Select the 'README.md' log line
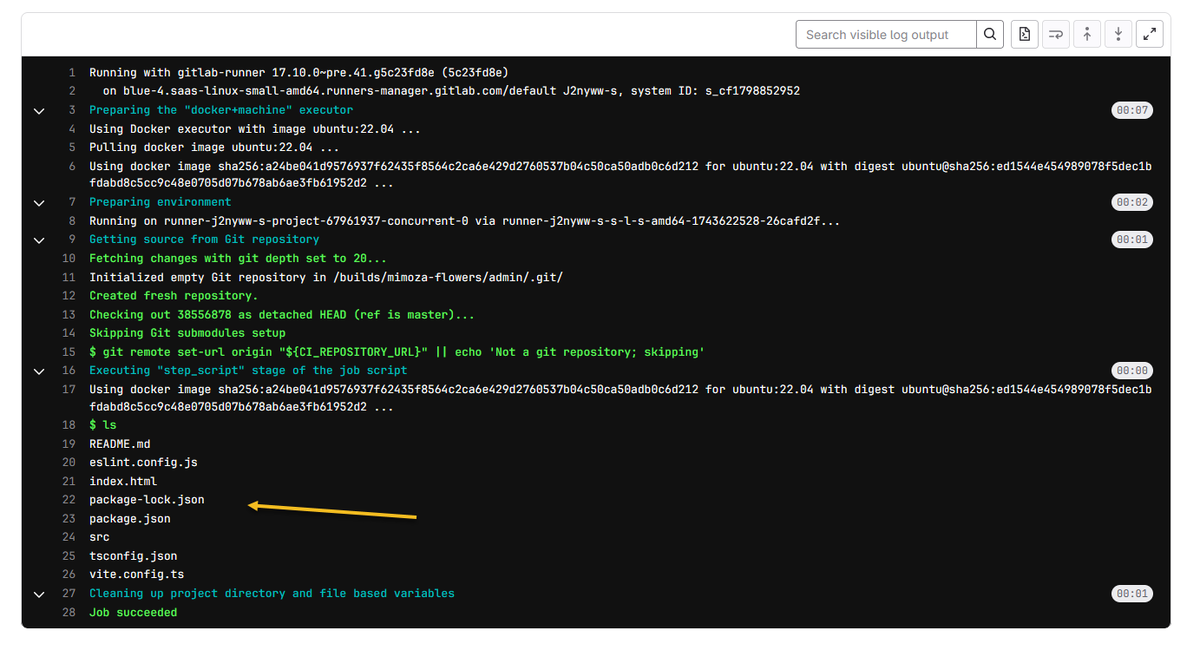The image size is (1200, 657). click(120, 444)
